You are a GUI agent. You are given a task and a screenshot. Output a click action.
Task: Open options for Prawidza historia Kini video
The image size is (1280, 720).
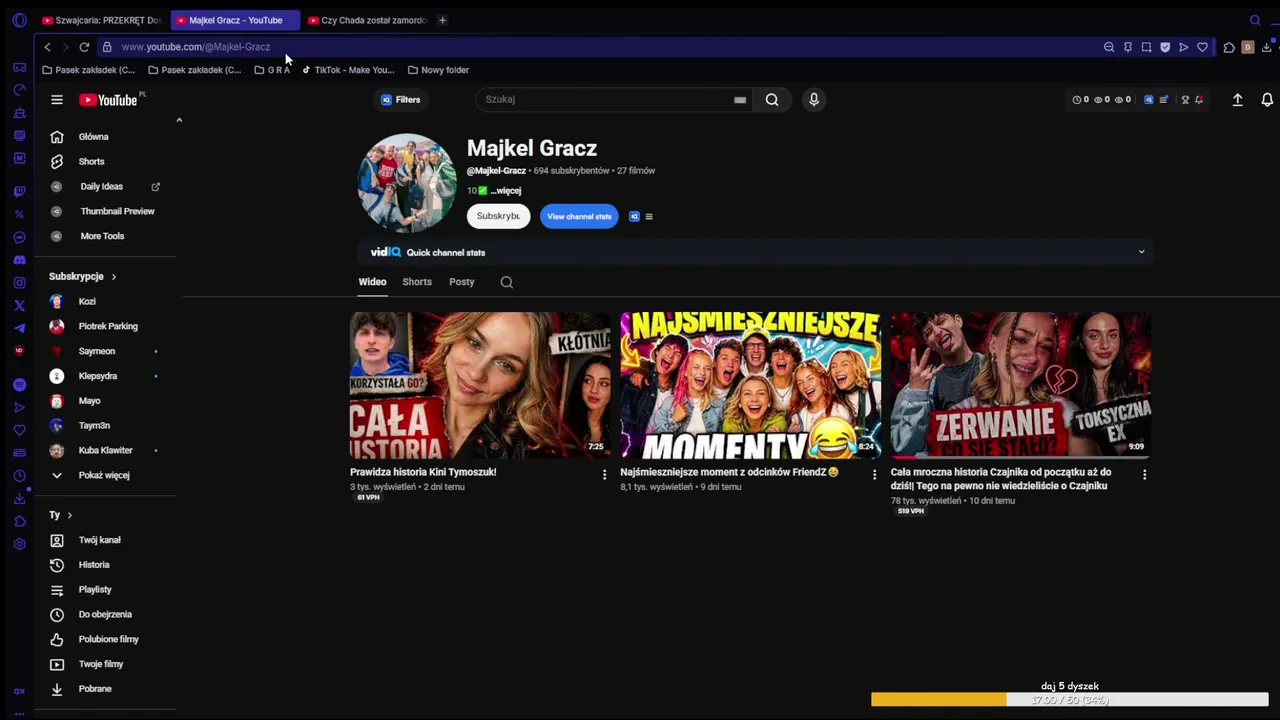tap(604, 475)
